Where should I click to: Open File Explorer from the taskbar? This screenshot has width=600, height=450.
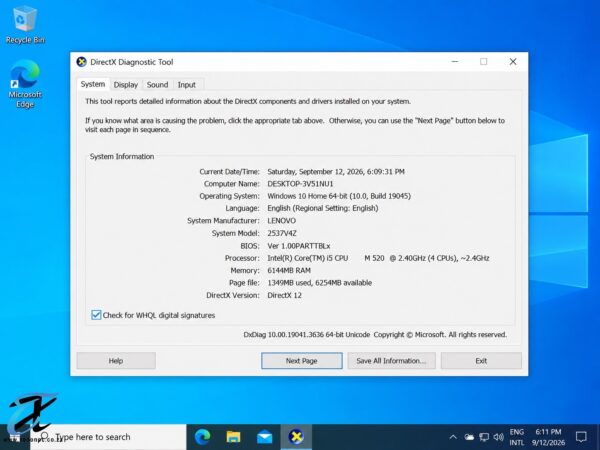(x=233, y=437)
